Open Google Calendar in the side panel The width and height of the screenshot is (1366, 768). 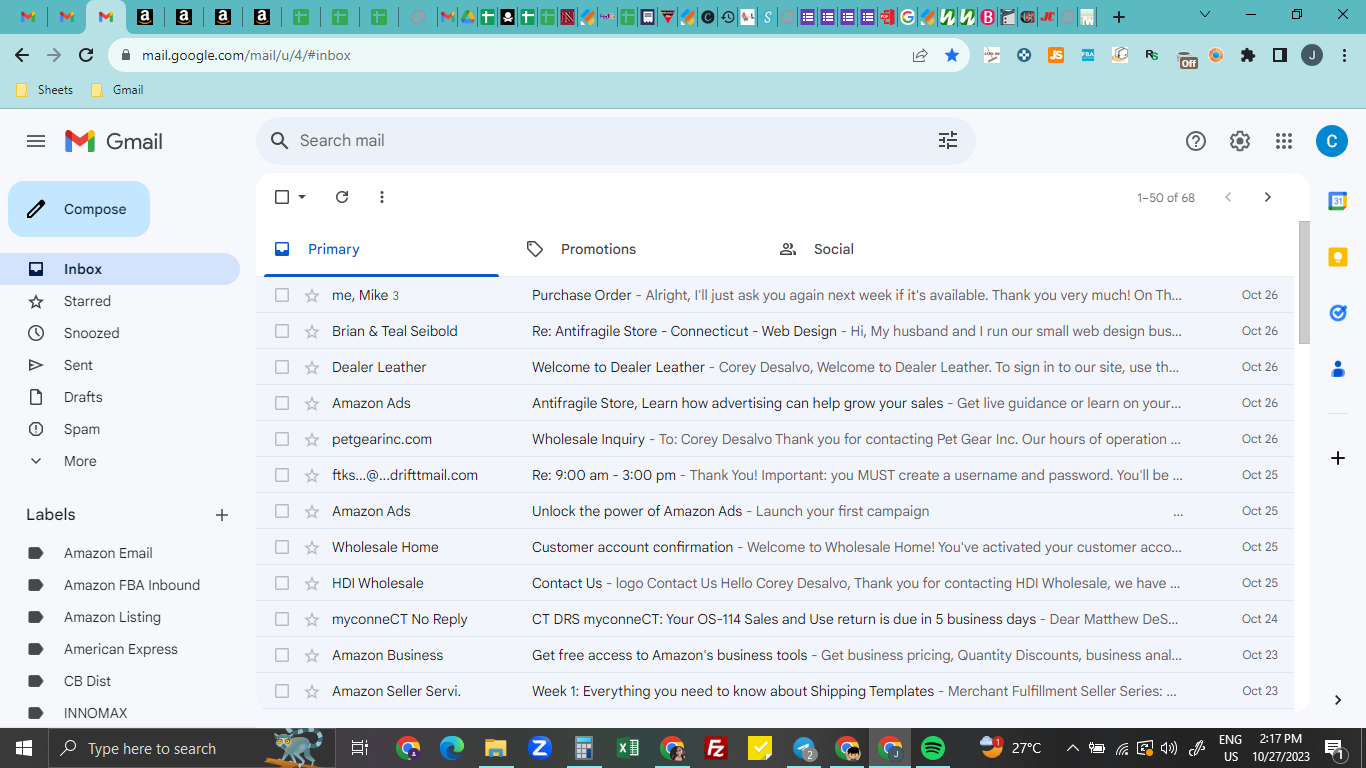coord(1338,201)
